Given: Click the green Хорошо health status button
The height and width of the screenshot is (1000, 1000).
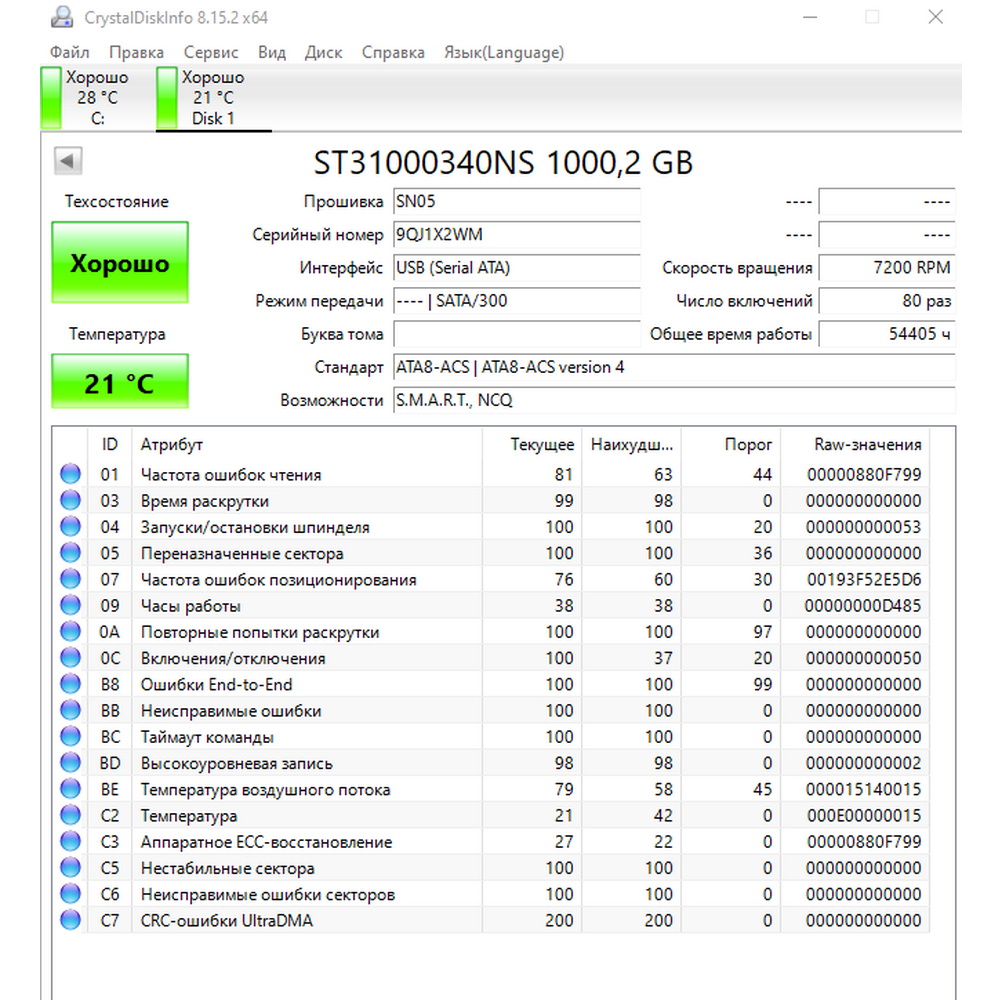Looking at the screenshot, I should [x=120, y=262].
